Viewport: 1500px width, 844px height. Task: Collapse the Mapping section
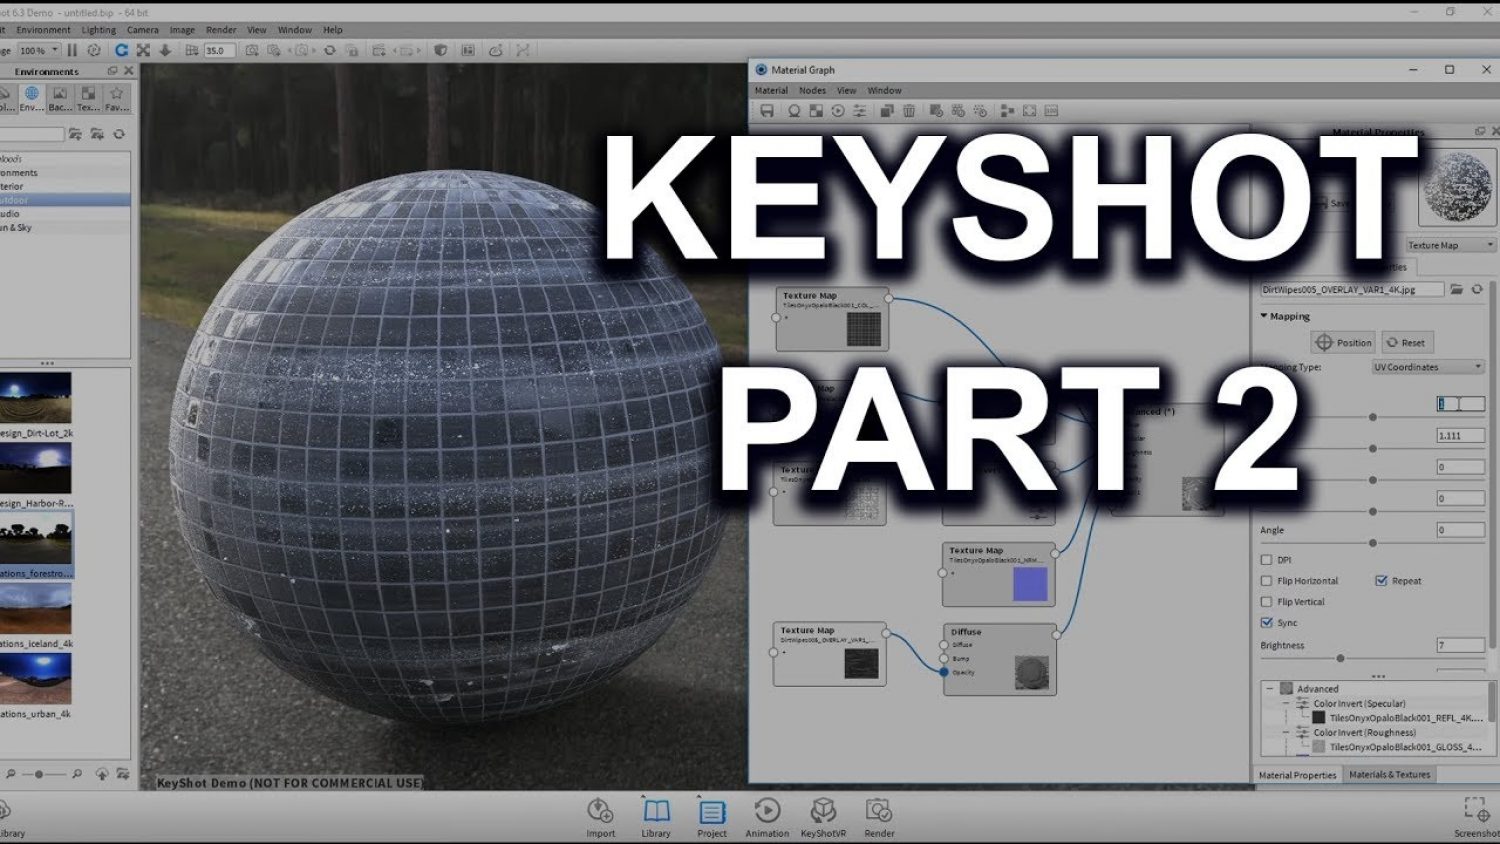pyautogui.click(x=1264, y=316)
